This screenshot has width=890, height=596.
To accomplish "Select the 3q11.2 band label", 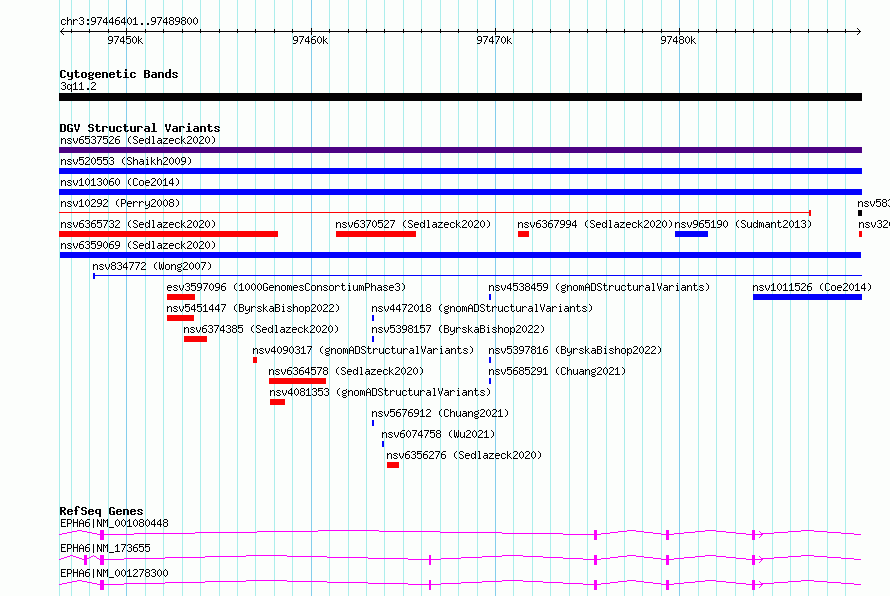I will [x=78, y=86].
